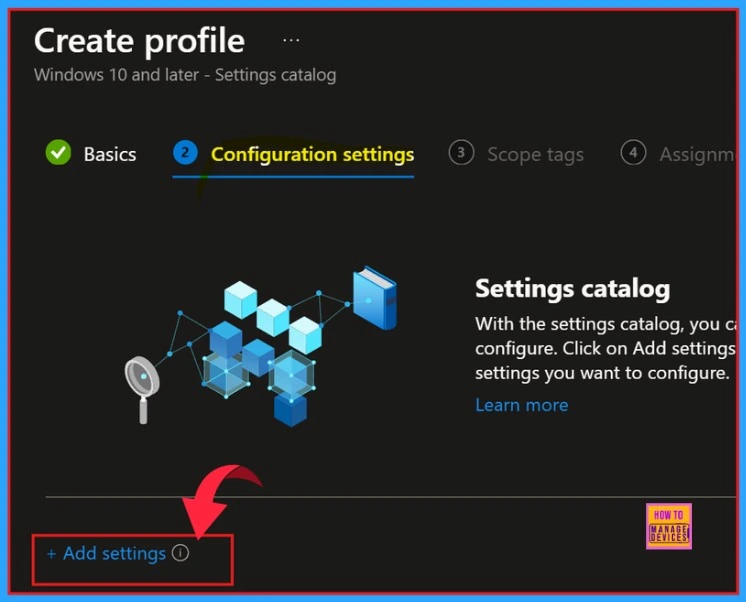The image size is (746, 602).
Task: Select the green Basics completed checkmark
Action: pos(58,152)
